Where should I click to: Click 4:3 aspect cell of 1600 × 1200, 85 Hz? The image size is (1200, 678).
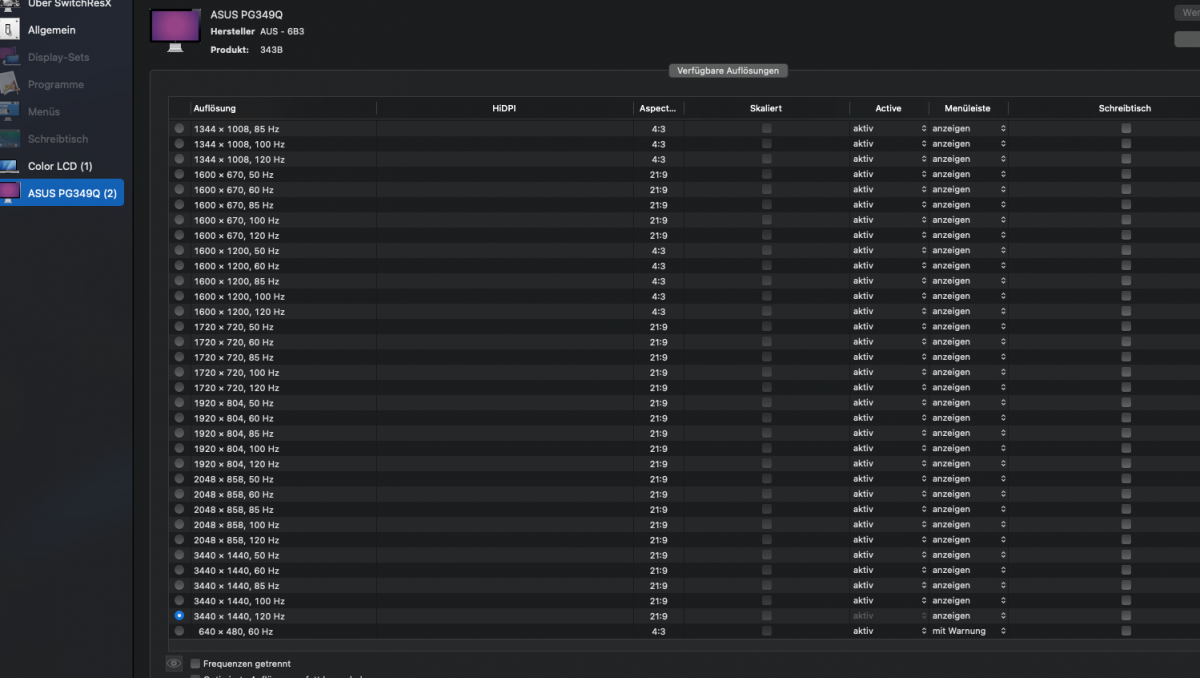coord(658,281)
